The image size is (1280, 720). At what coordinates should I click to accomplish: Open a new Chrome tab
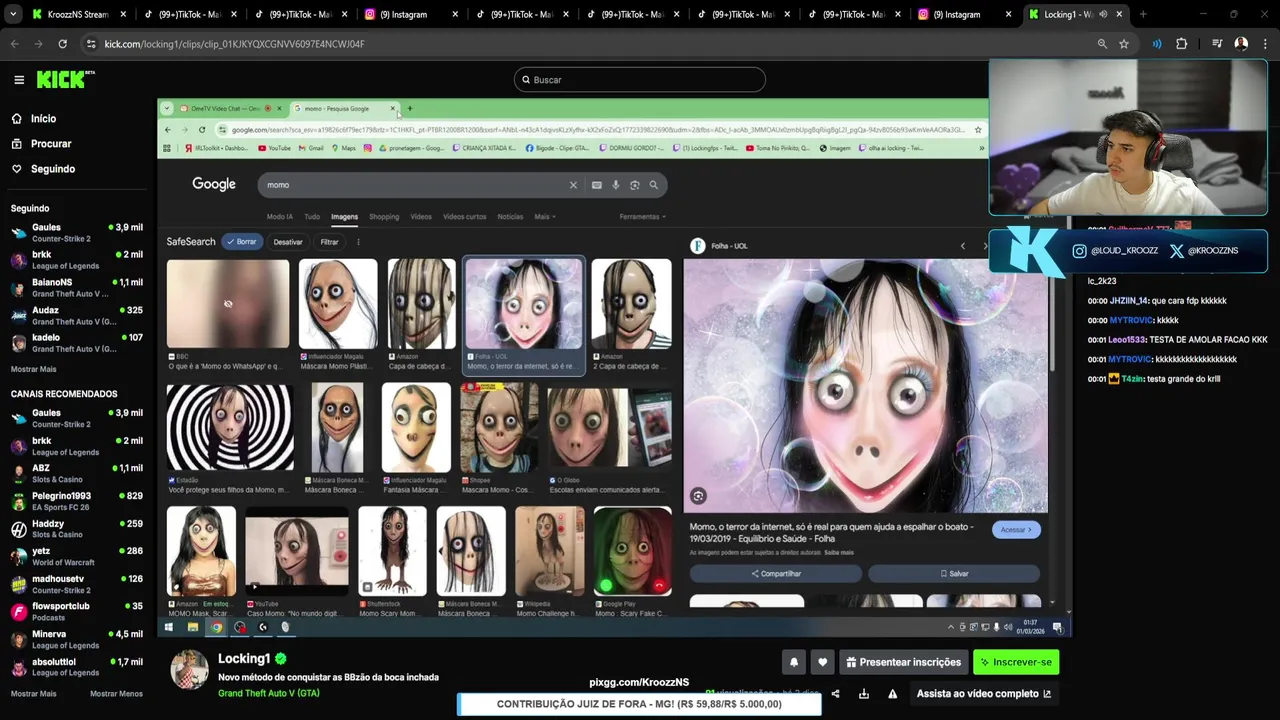1143,15
